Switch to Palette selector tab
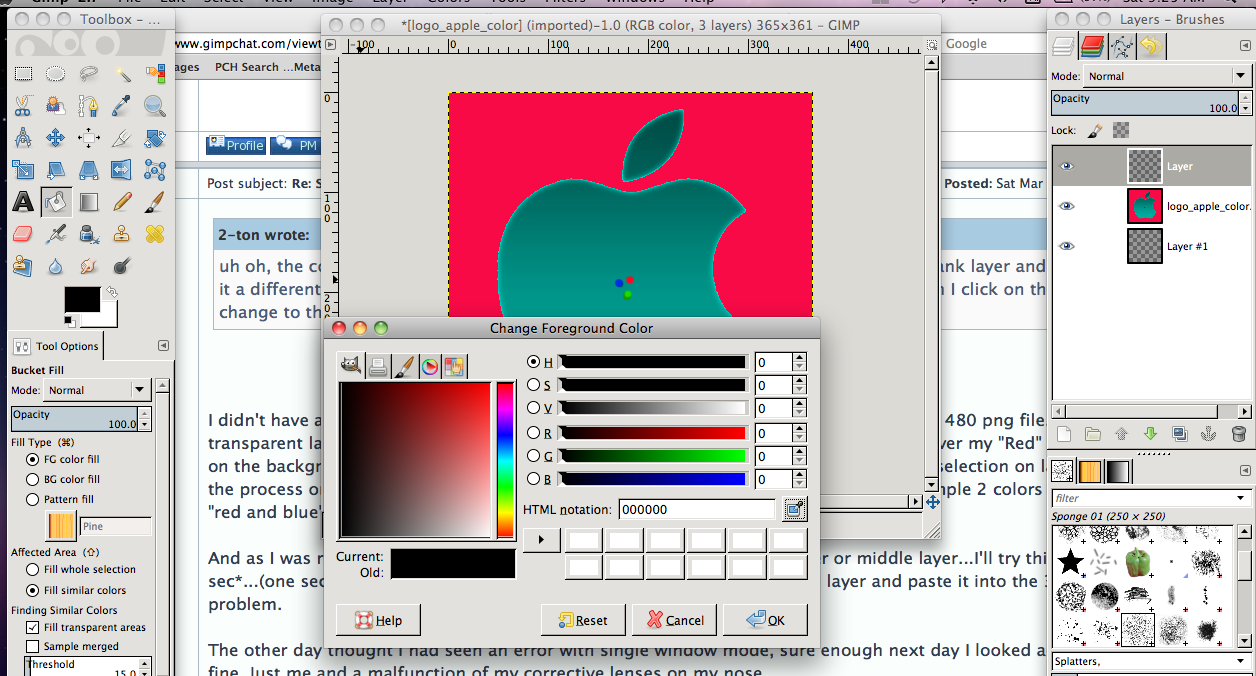This screenshot has height=676, width=1256. pyautogui.click(x=455, y=366)
